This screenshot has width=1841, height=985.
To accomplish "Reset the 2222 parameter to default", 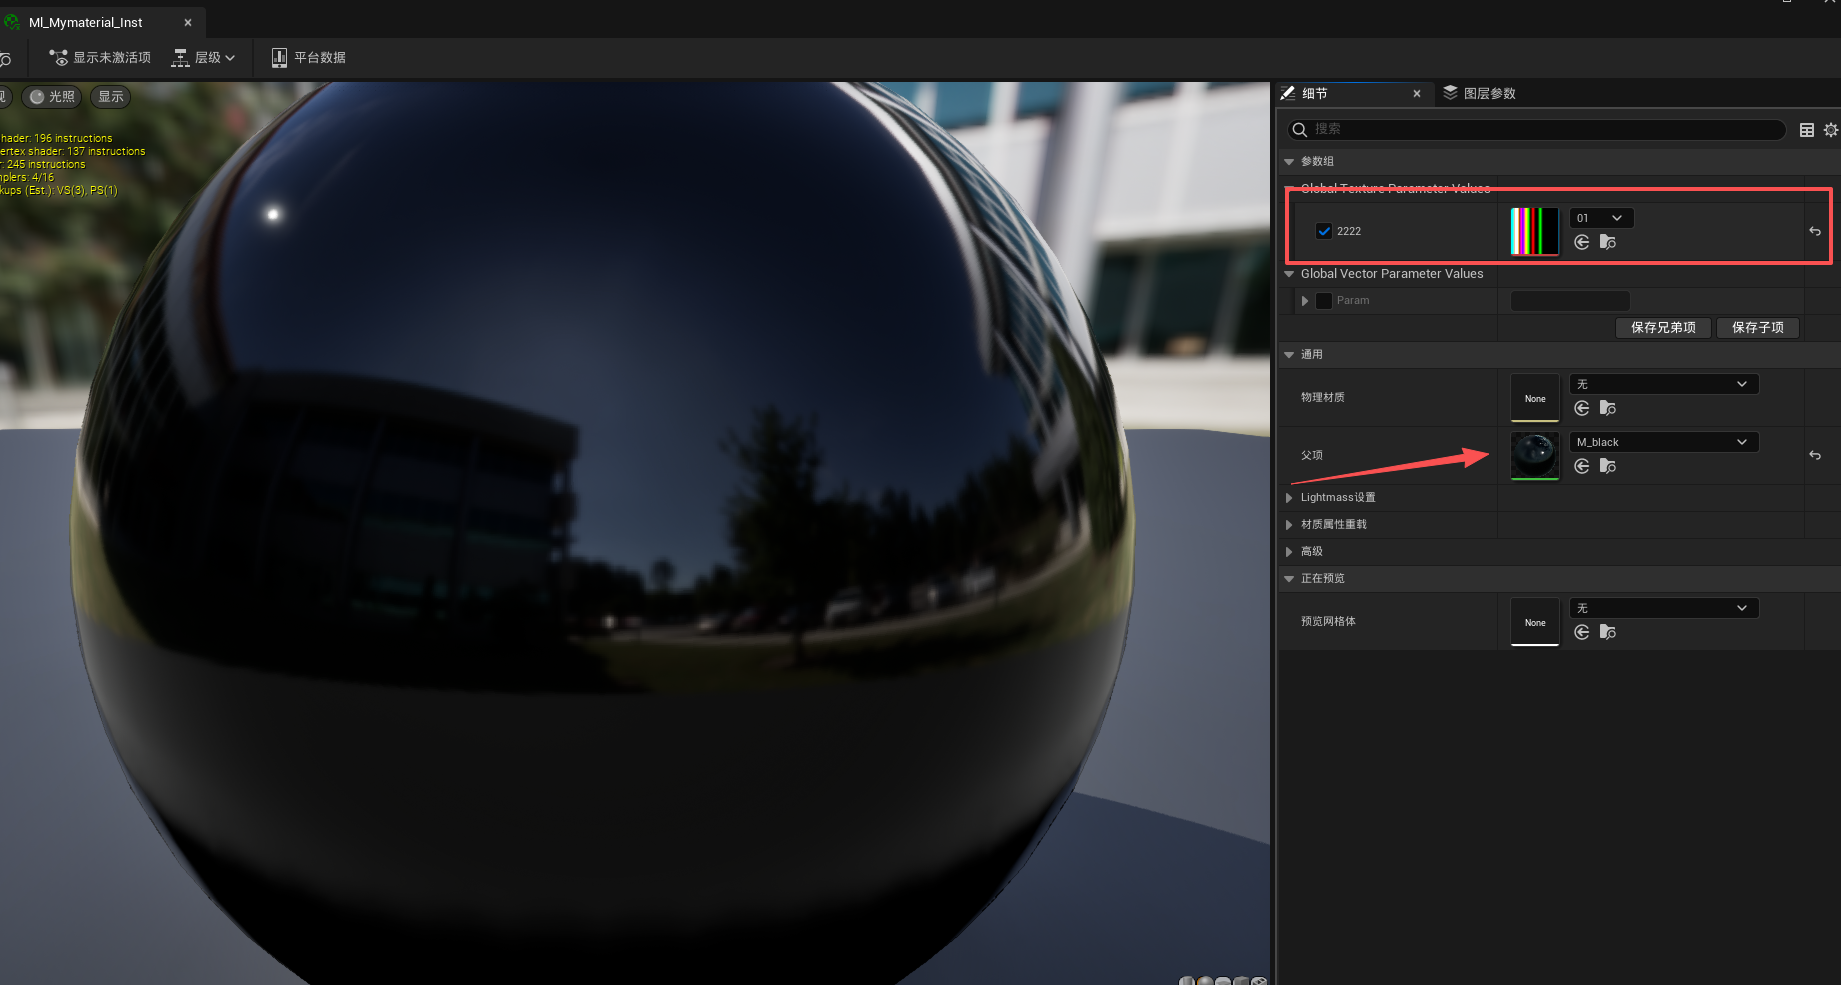I will click(1815, 231).
